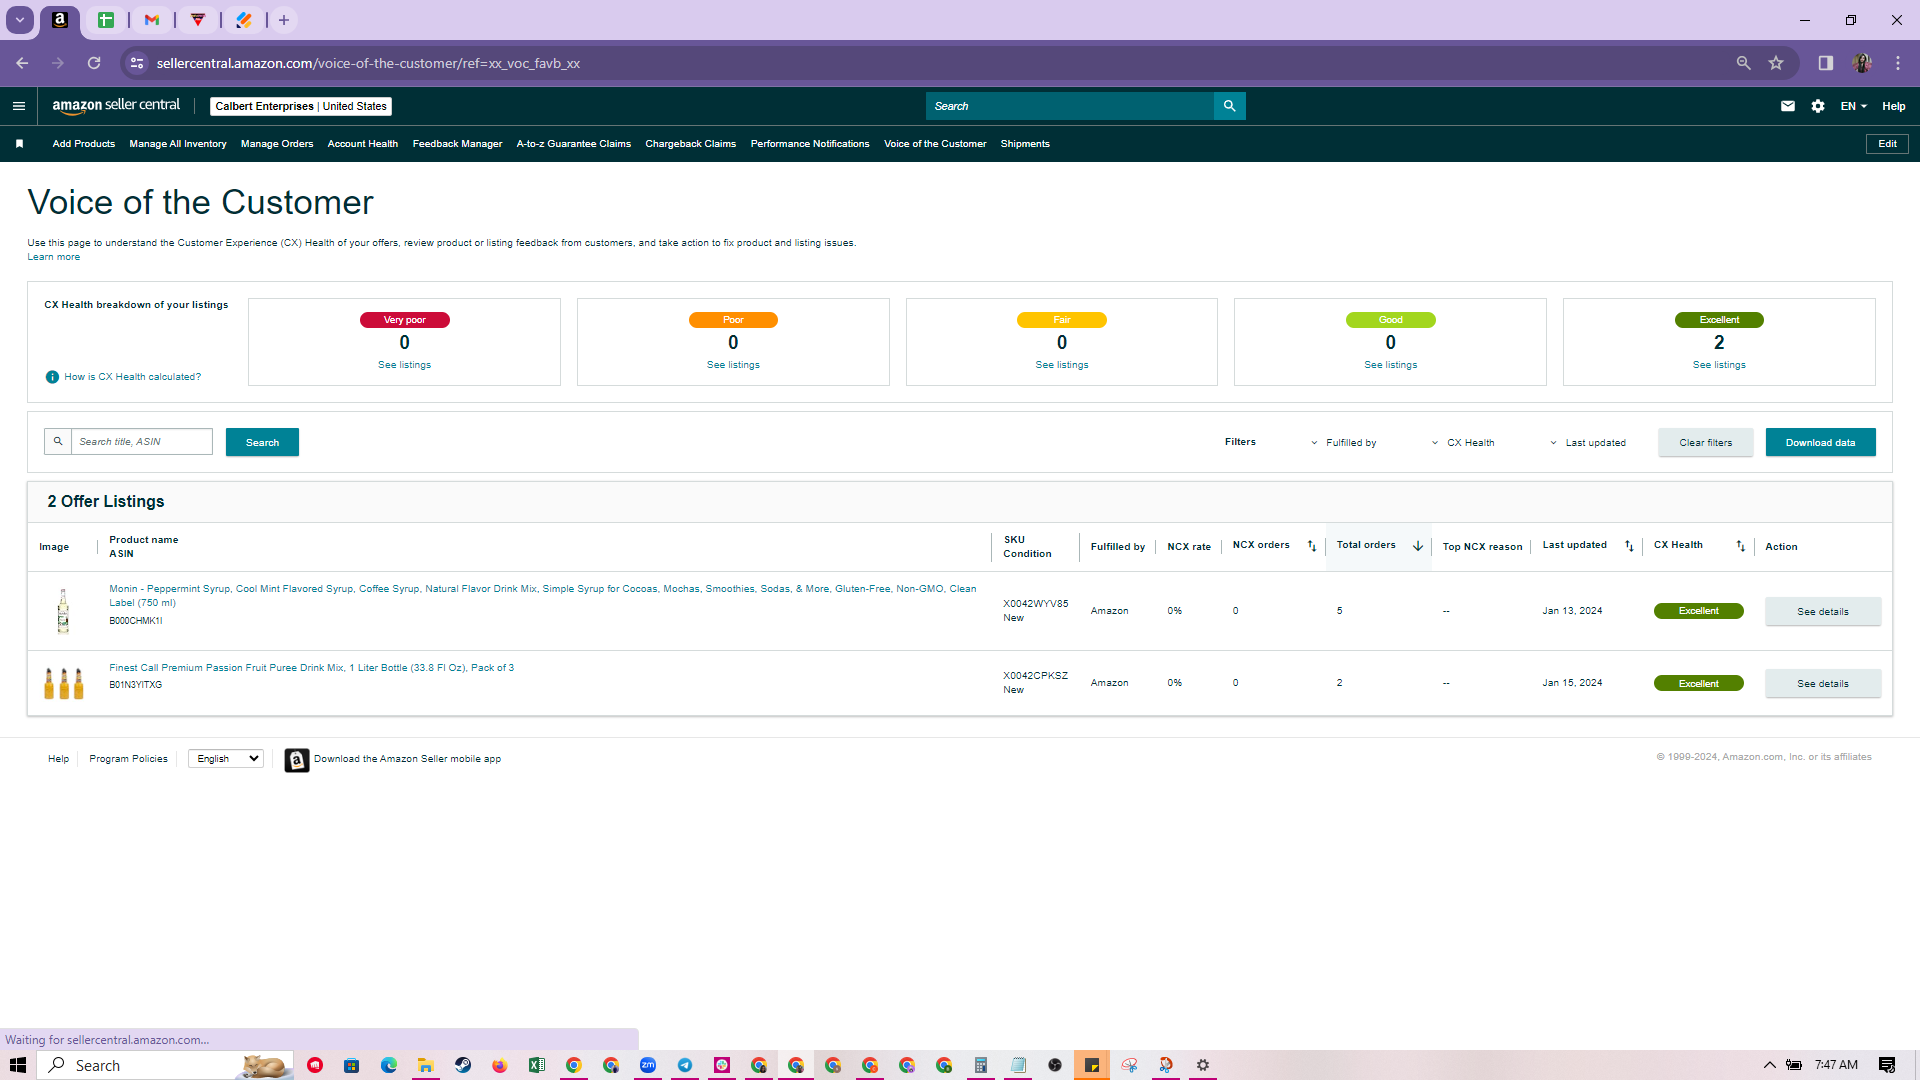Open the browser side panel icon
This screenshot has height=1080, width=1920.
[1826, 63]
